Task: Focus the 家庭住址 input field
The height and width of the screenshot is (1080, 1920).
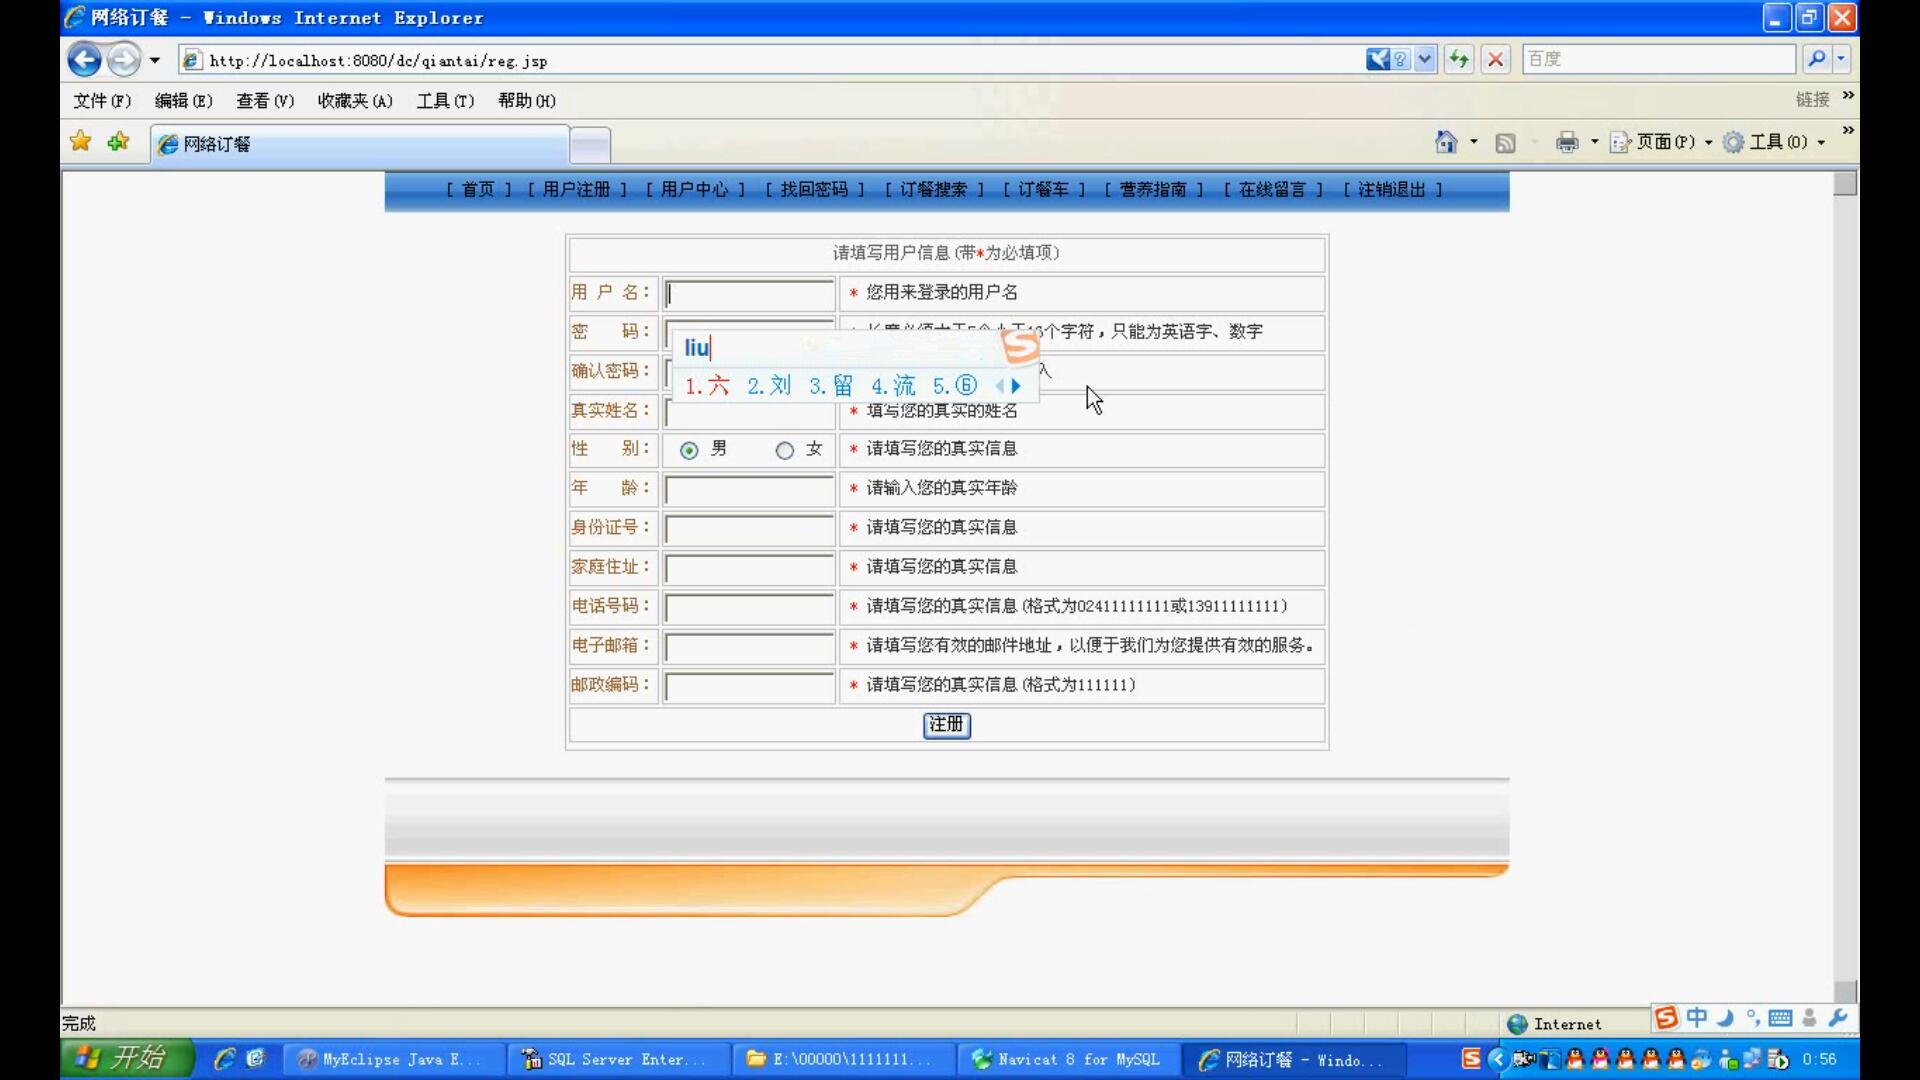Action: point(749,569)
